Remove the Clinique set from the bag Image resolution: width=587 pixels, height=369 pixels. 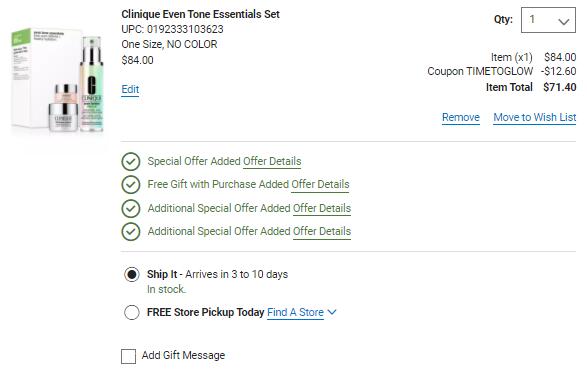(x=460, y=118)
